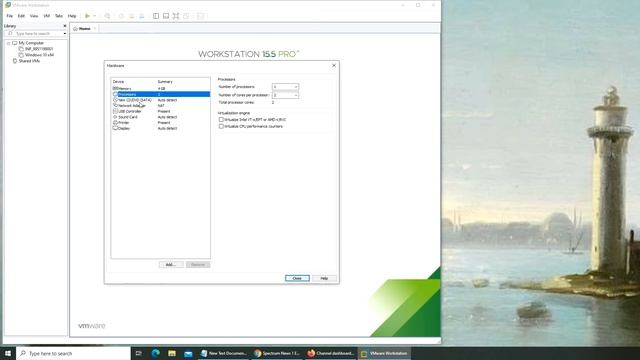This screenshot has height=360, width=640.
Task: Open the Tabs menu
Action: 59,16
